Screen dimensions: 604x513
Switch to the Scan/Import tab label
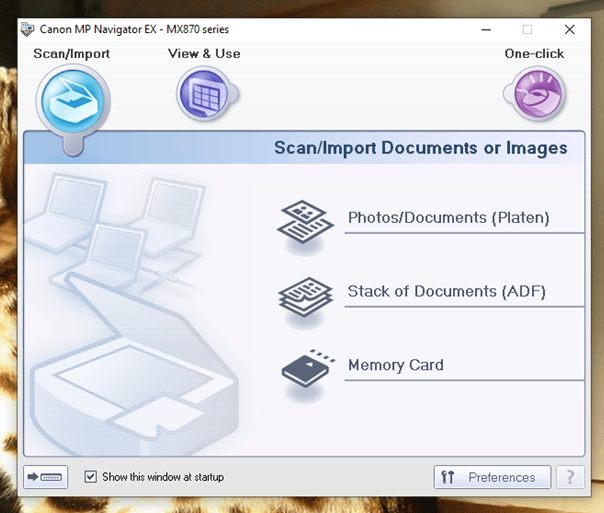pos(72,54)
